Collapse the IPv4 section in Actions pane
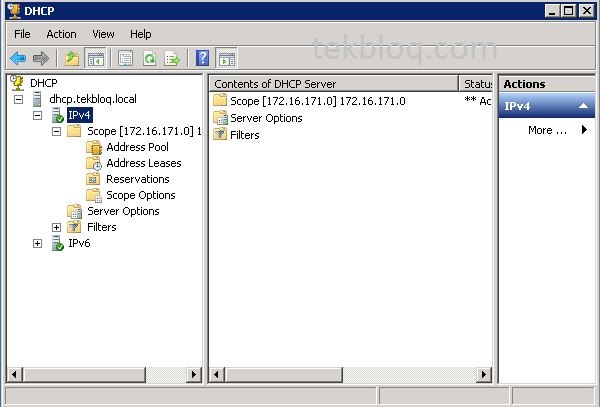Screen dimensions: 600x407 click(x=583, y=106)
